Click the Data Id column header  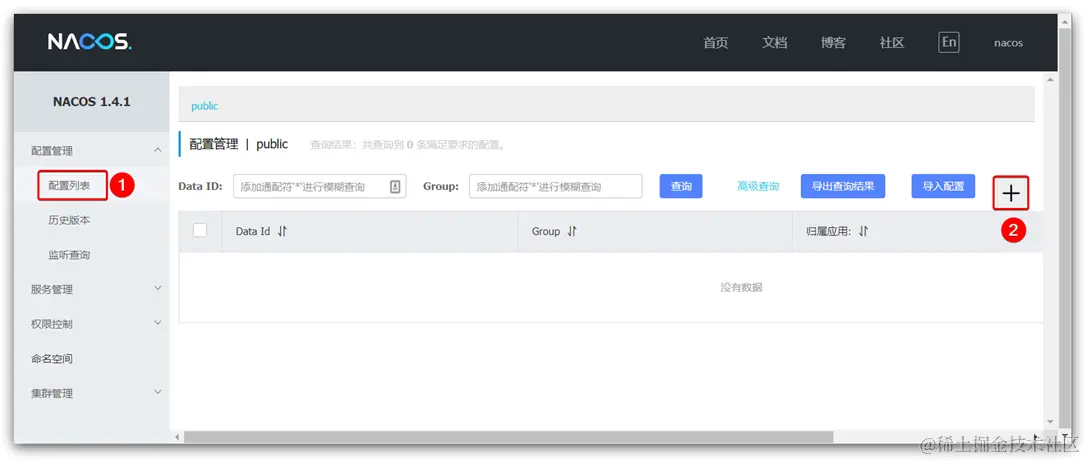[253, 232]
